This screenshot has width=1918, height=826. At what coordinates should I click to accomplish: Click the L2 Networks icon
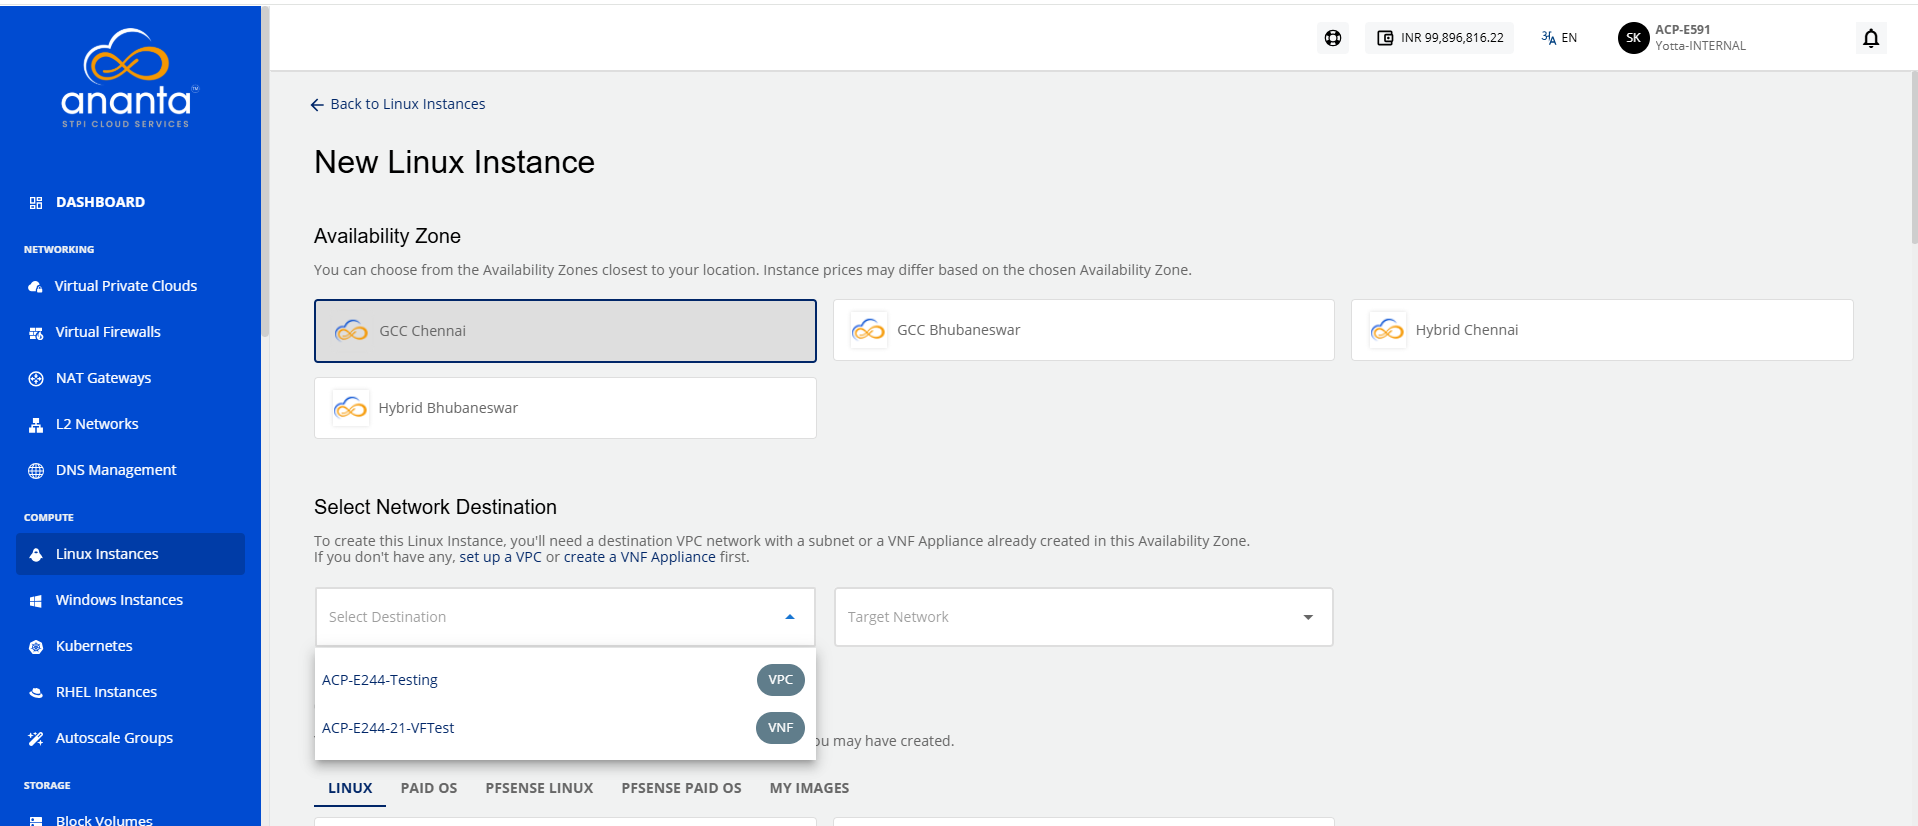point(36,424)
